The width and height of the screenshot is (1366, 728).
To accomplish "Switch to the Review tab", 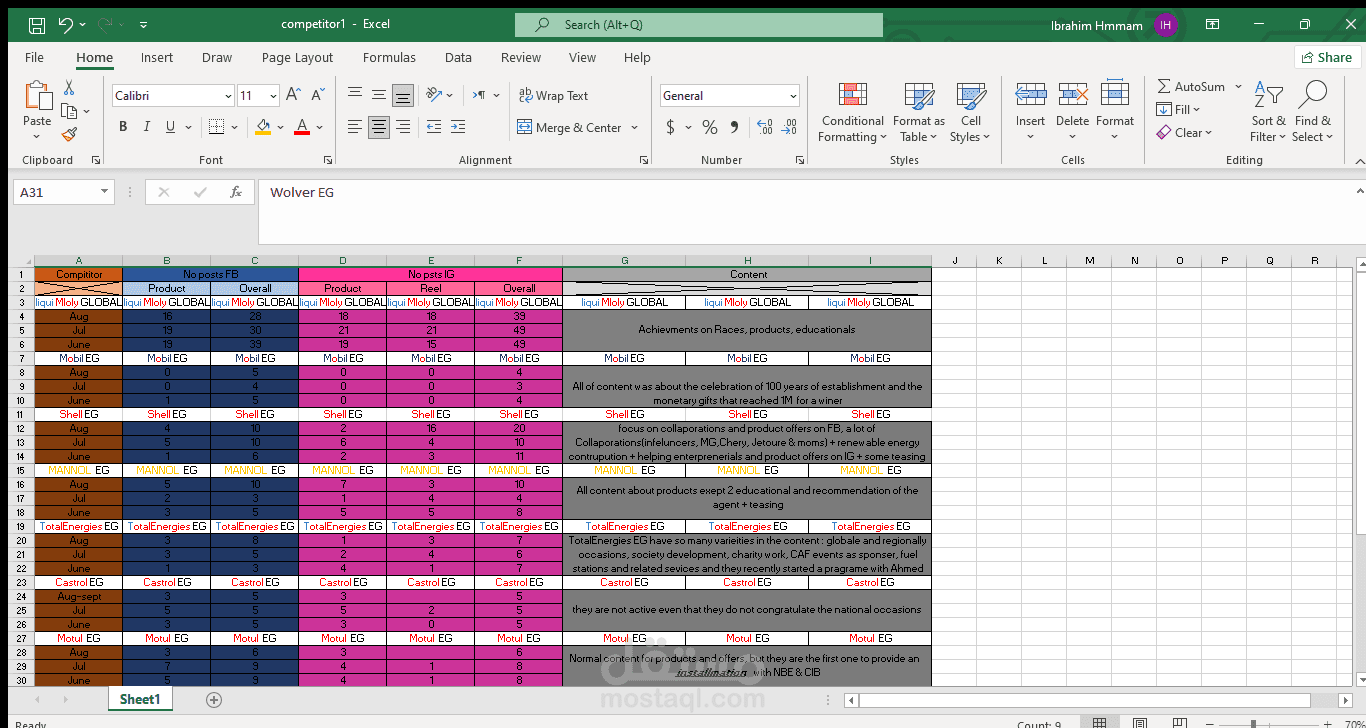I will (521, 57).
